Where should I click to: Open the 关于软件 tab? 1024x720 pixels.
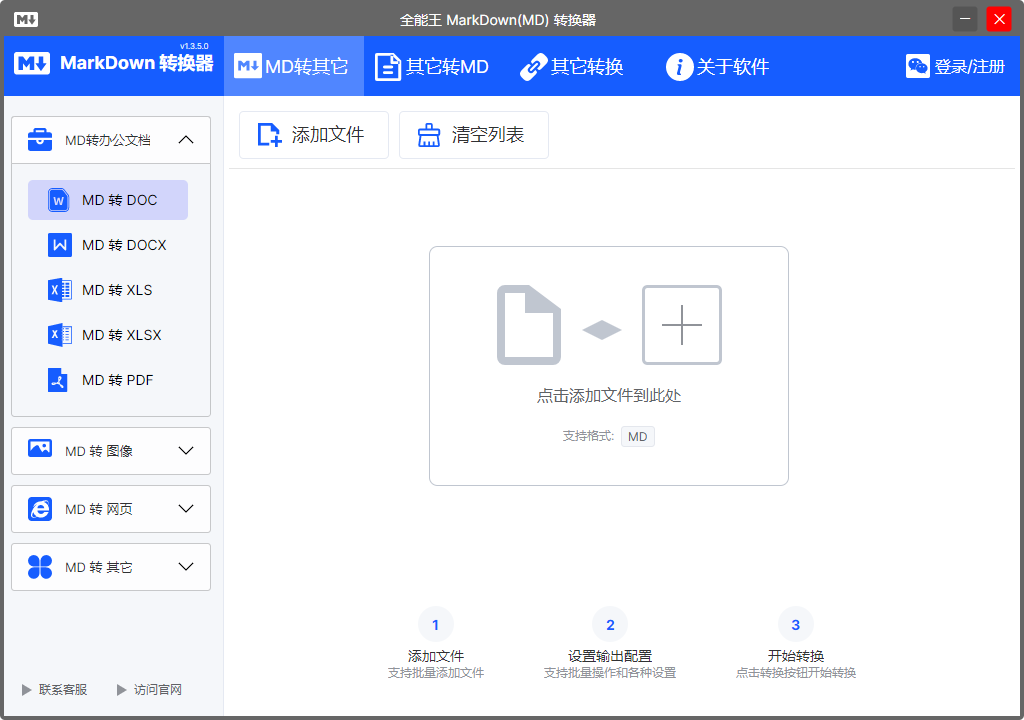pos(717,66)
